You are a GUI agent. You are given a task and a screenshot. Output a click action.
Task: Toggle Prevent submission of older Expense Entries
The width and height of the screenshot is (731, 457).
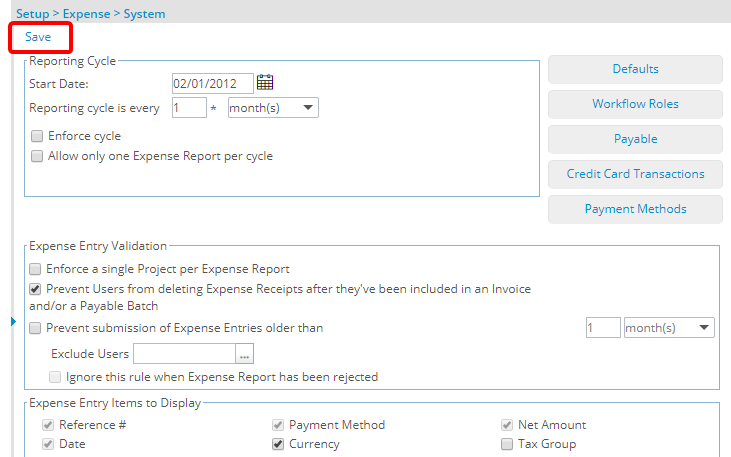point(36,328)
